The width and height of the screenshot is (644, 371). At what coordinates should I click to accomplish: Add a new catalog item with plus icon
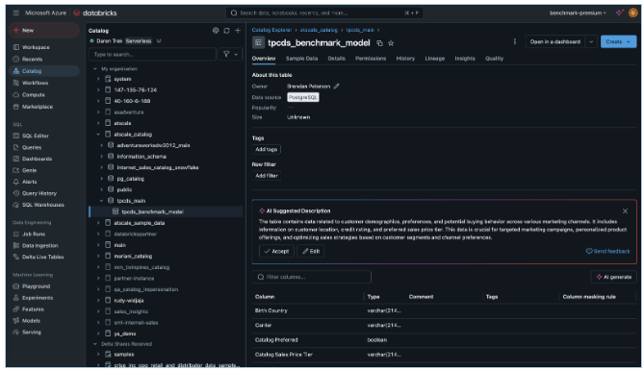point(238,30)
